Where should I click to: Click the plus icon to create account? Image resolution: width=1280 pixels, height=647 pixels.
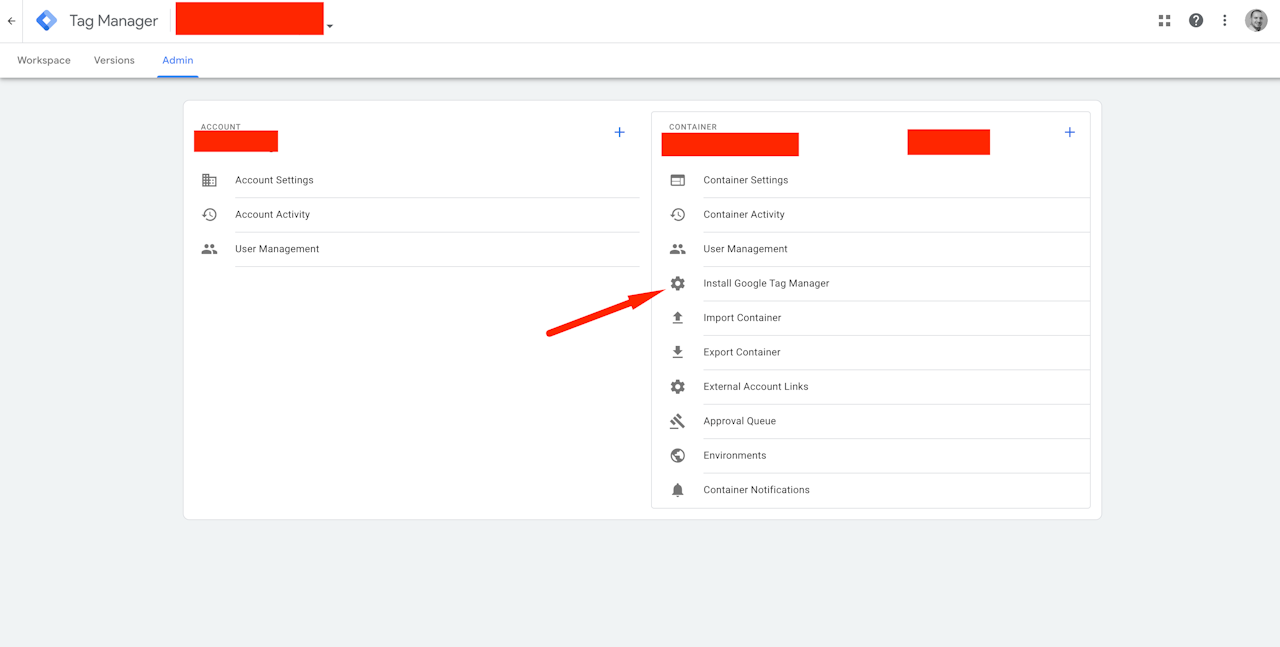619,132
